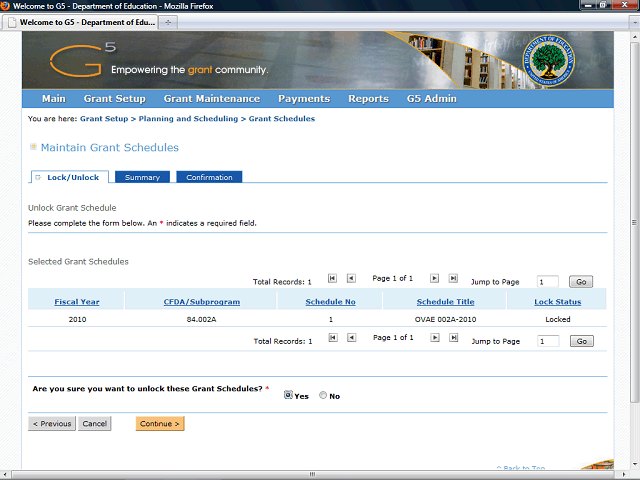The height and width of the screenshot is (480, 640).
Task: Go to last page in top pagination
Action: pyautogui.click(x=453, y=278)
